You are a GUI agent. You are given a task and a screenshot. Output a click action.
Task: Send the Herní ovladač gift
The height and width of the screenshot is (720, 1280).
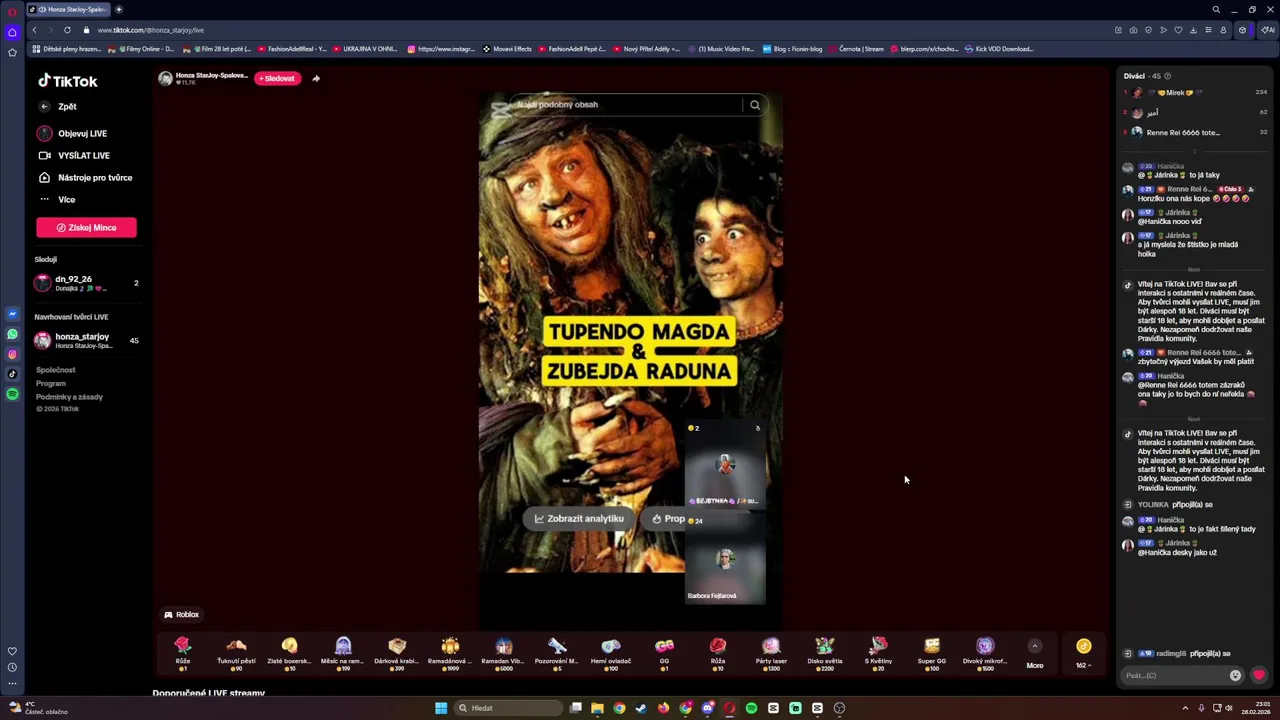611,652
